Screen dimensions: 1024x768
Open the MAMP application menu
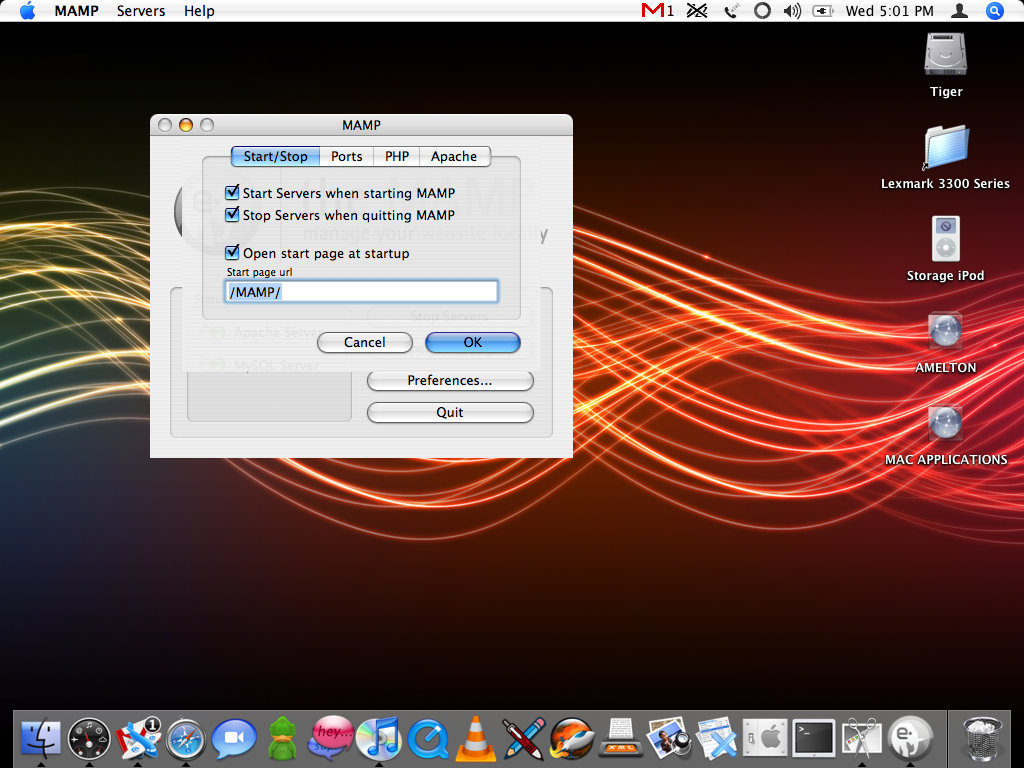[76, 10]
